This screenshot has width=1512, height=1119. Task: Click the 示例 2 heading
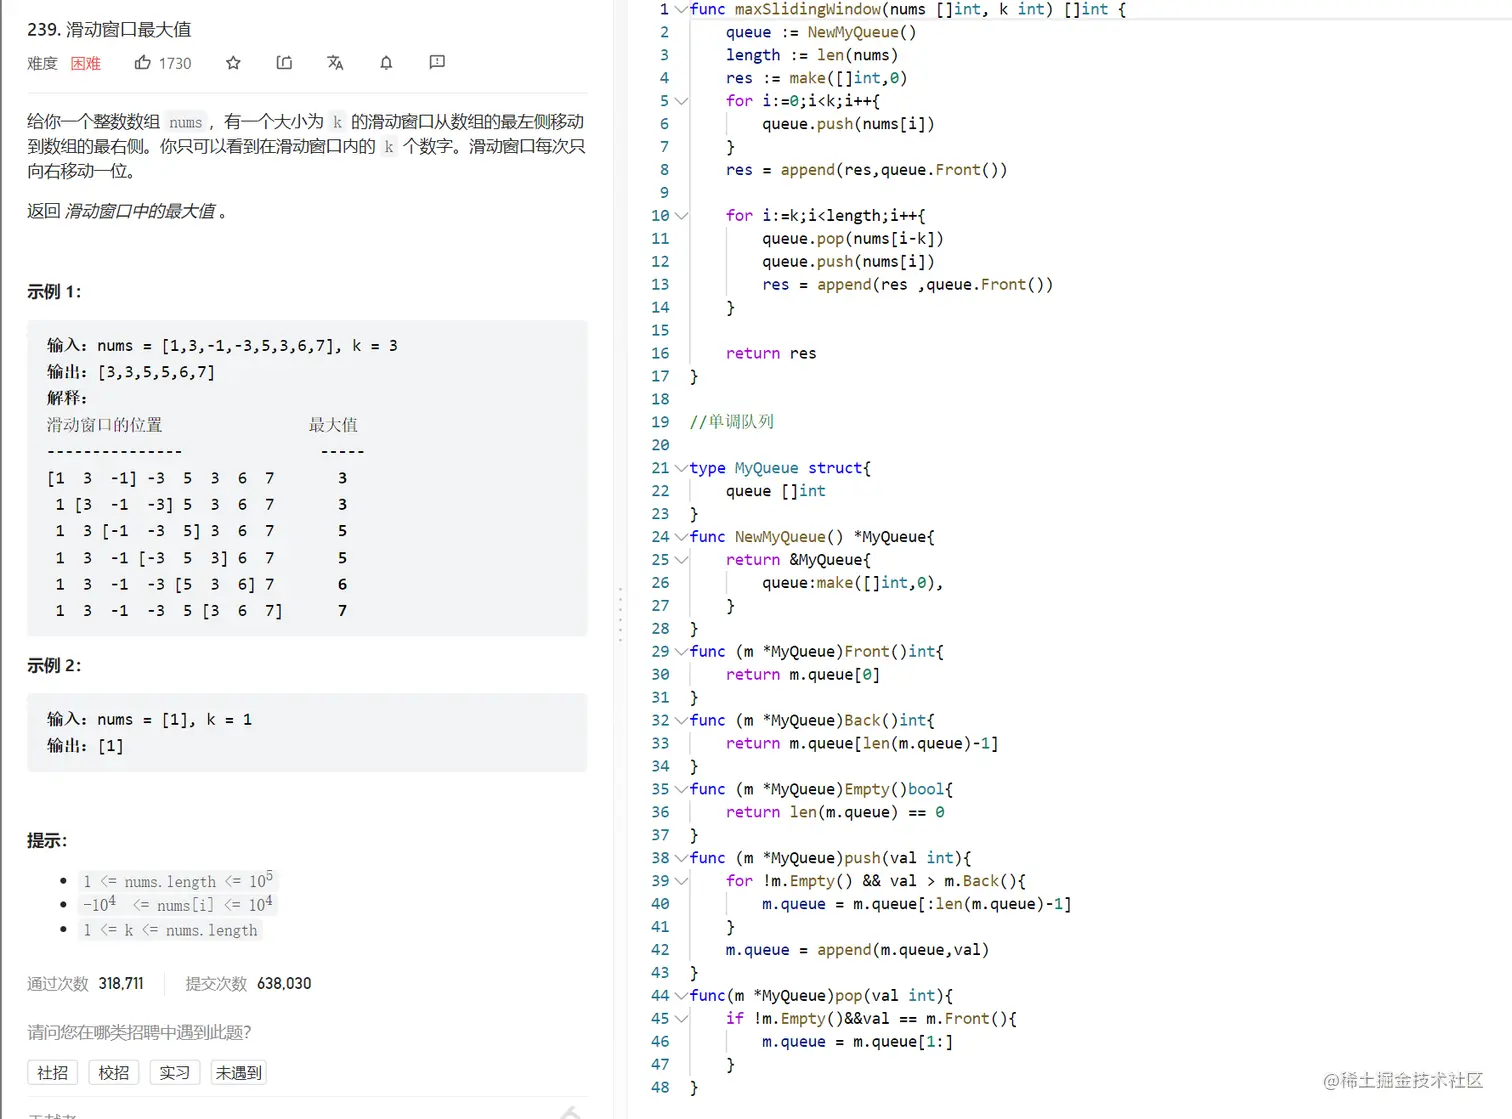coord(54,666)
